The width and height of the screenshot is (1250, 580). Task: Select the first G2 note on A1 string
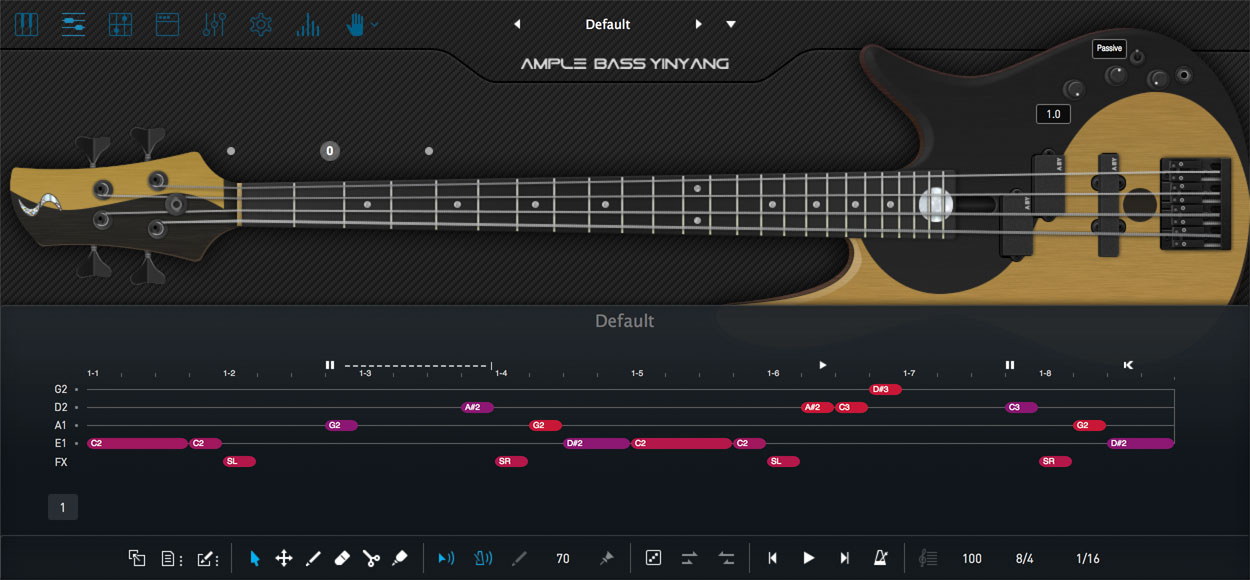(341, 425)
